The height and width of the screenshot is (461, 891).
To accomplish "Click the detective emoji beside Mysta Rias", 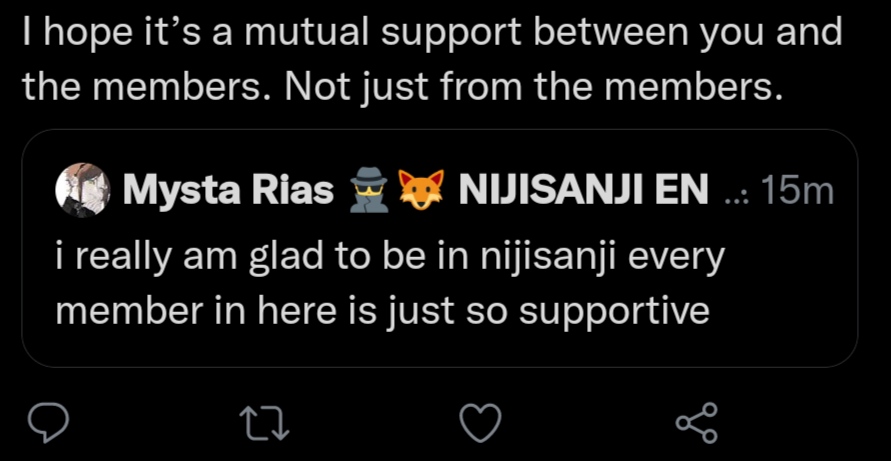I will pos(364,189).
